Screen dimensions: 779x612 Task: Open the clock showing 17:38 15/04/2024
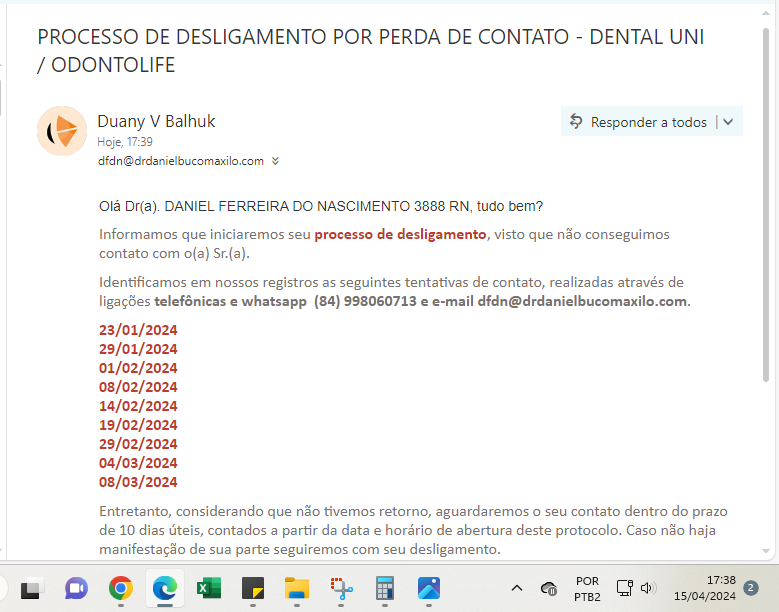click(x=704, y=588)
